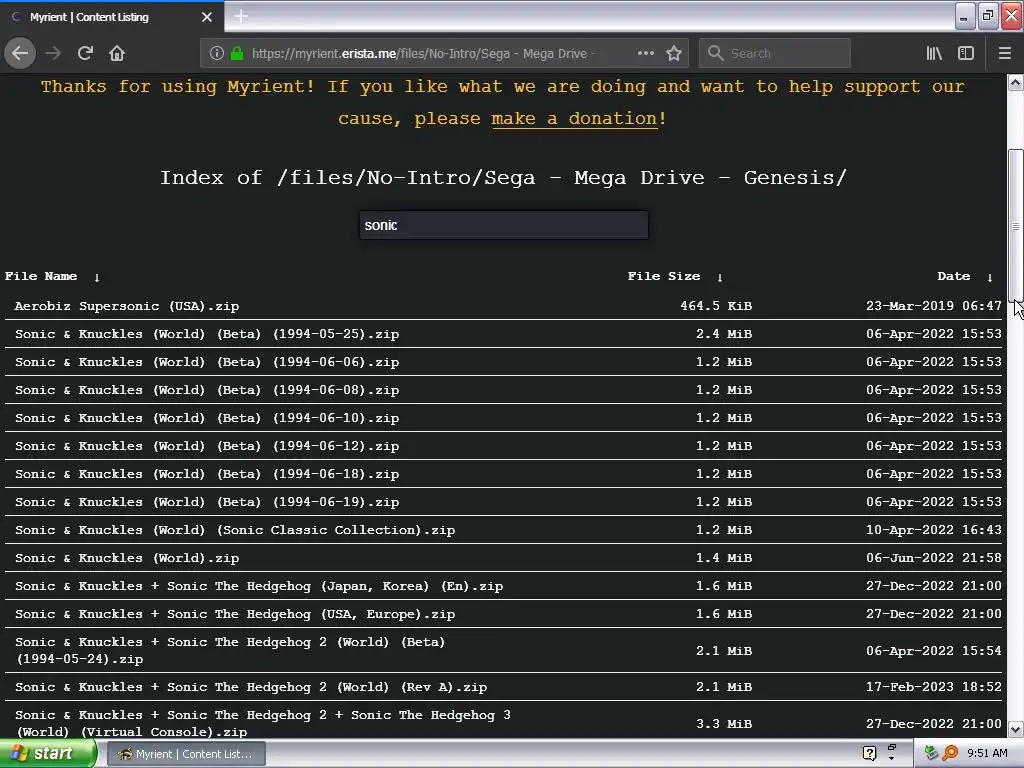Open Aerobiz Supersonic (USA).zip
Viewport: 1024px width, 768px height.
(127, 306)
